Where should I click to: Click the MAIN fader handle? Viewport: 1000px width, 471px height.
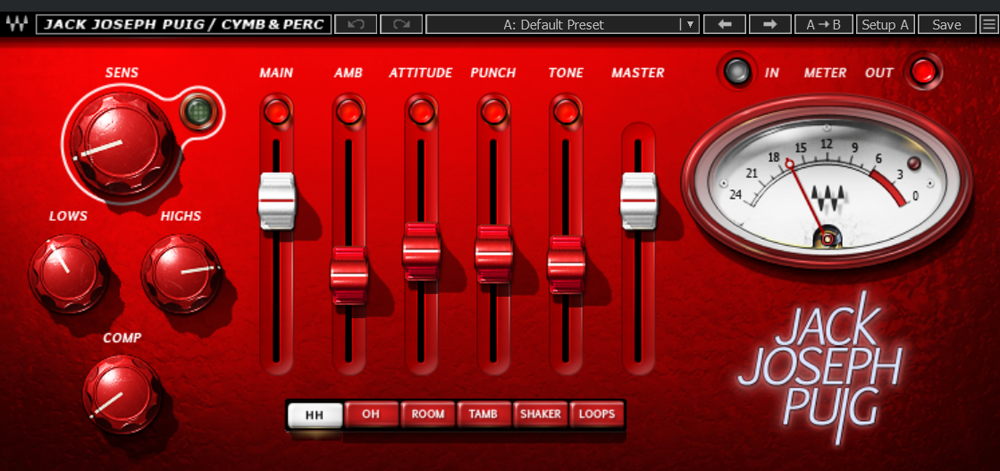[277, 201]
